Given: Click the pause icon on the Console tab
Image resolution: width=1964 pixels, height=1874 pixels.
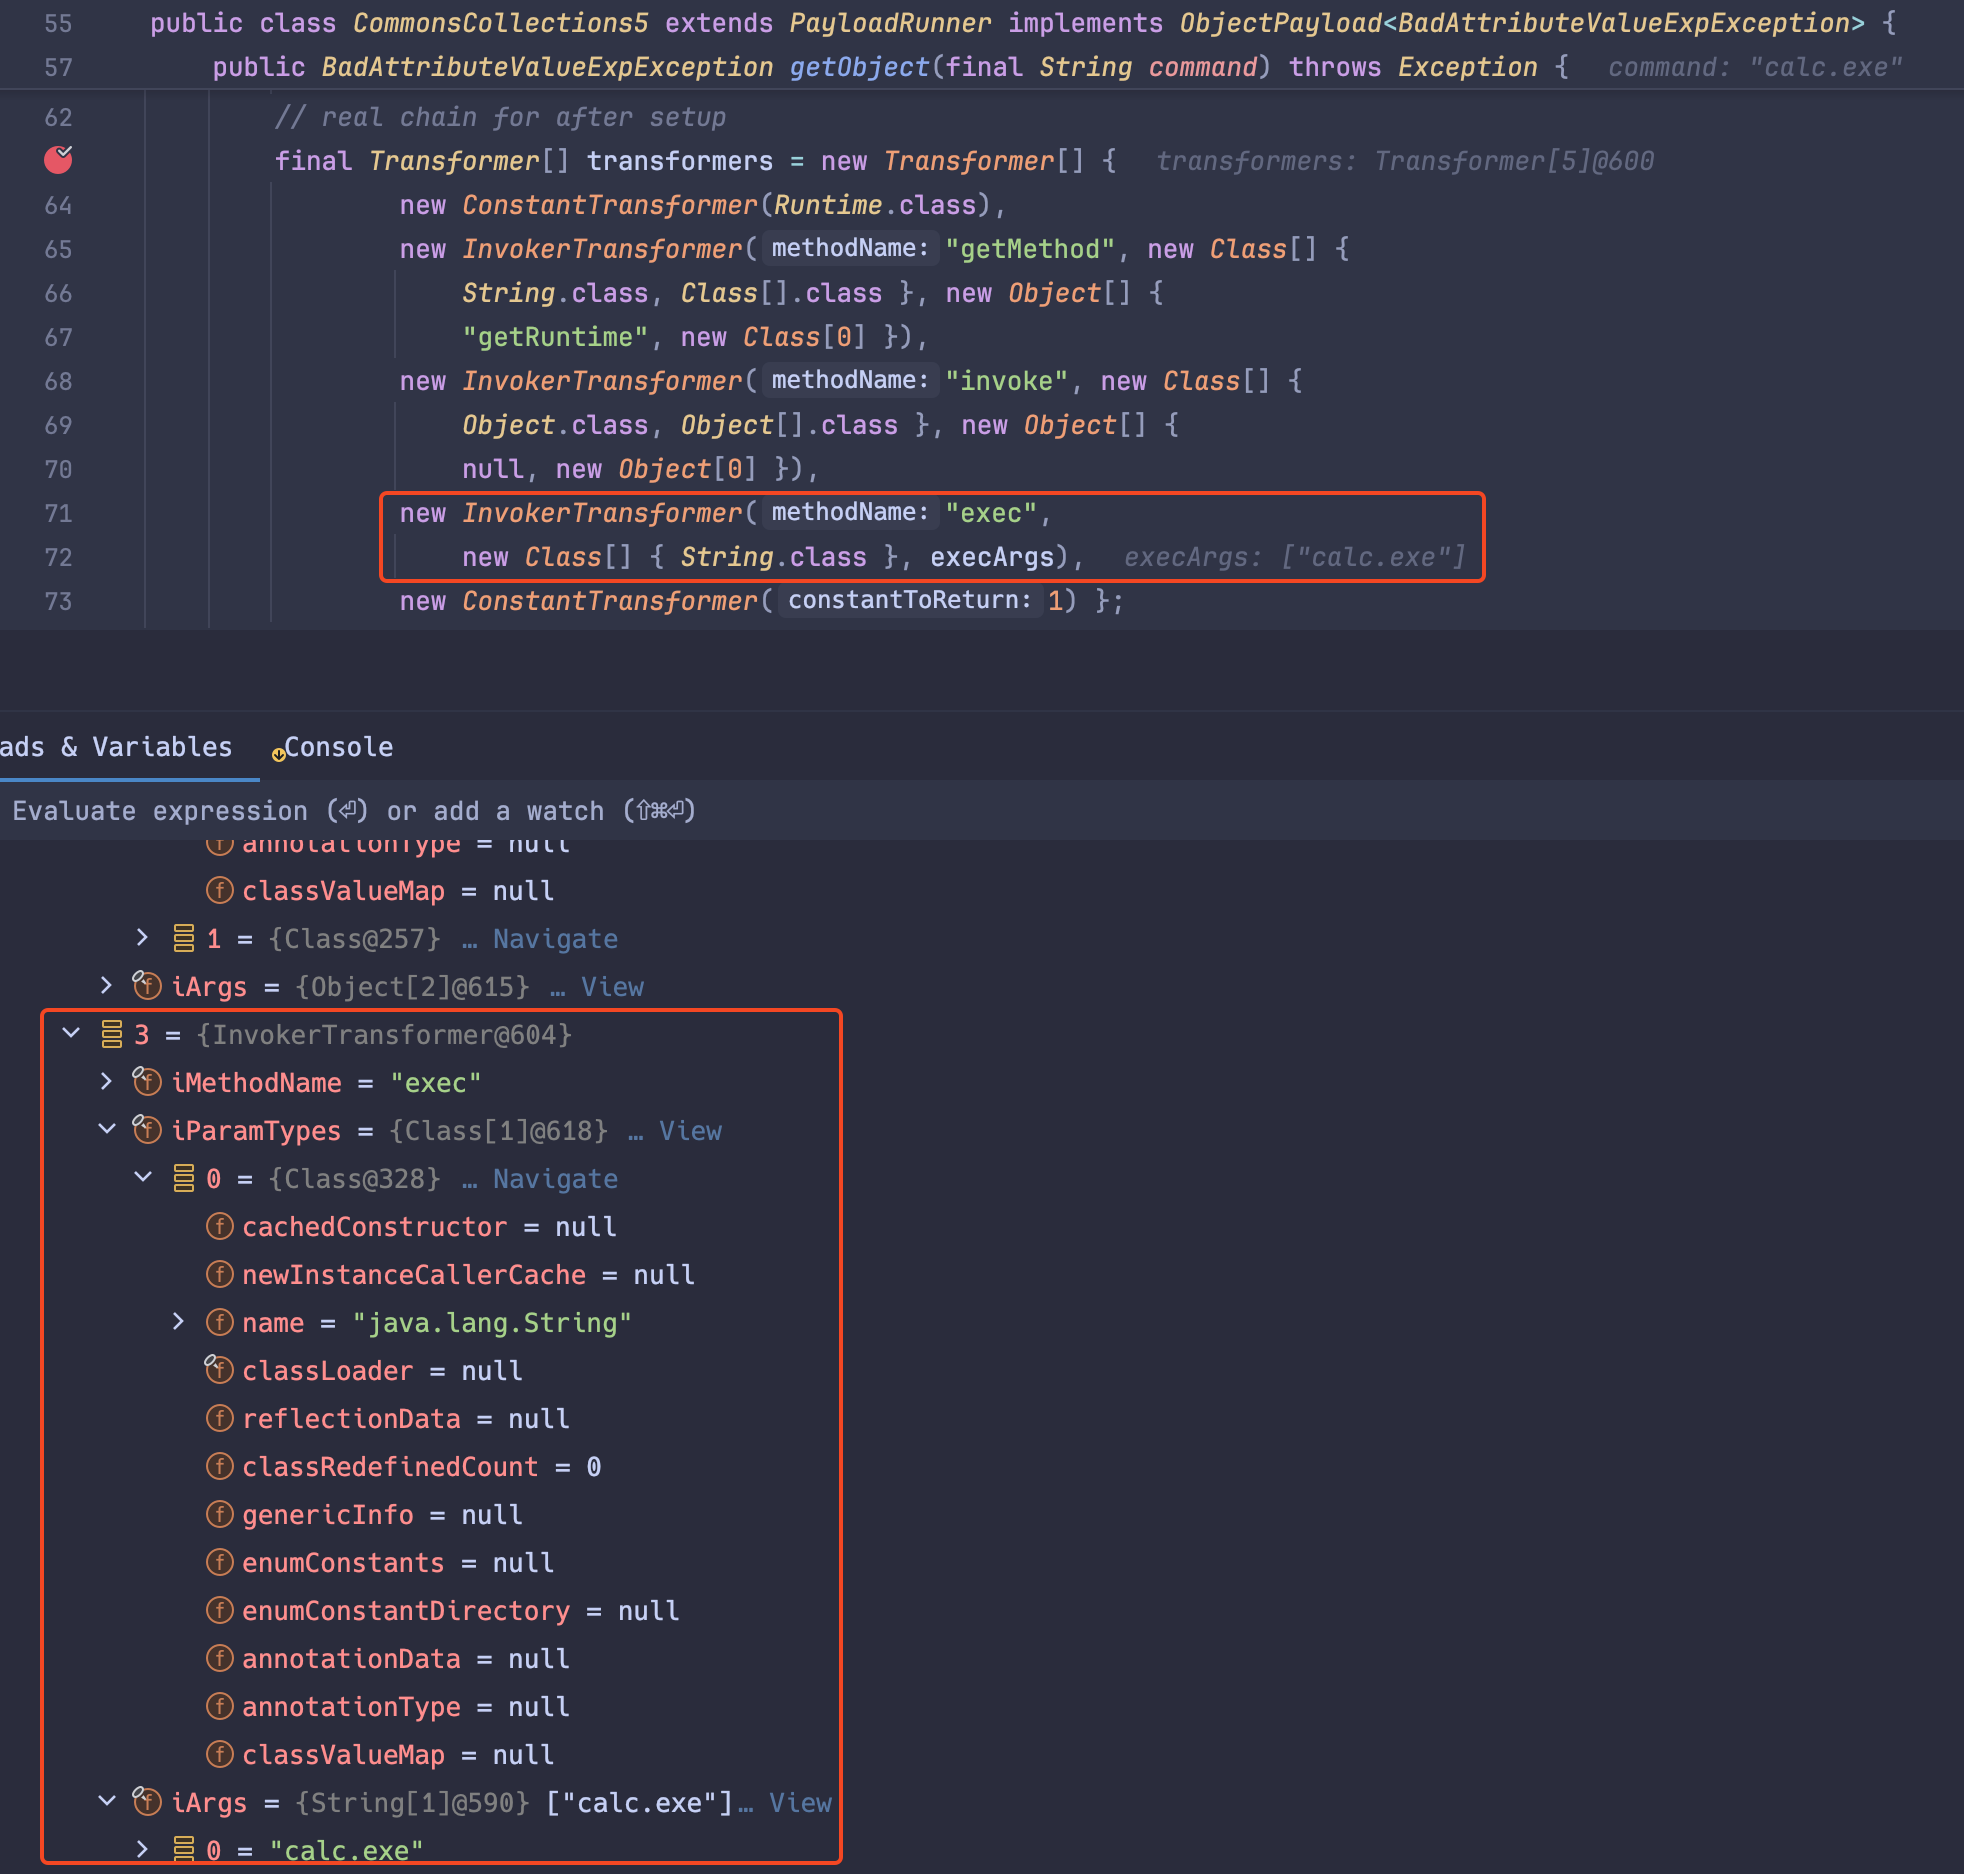Looking at the screenshot, I should 278,754.
